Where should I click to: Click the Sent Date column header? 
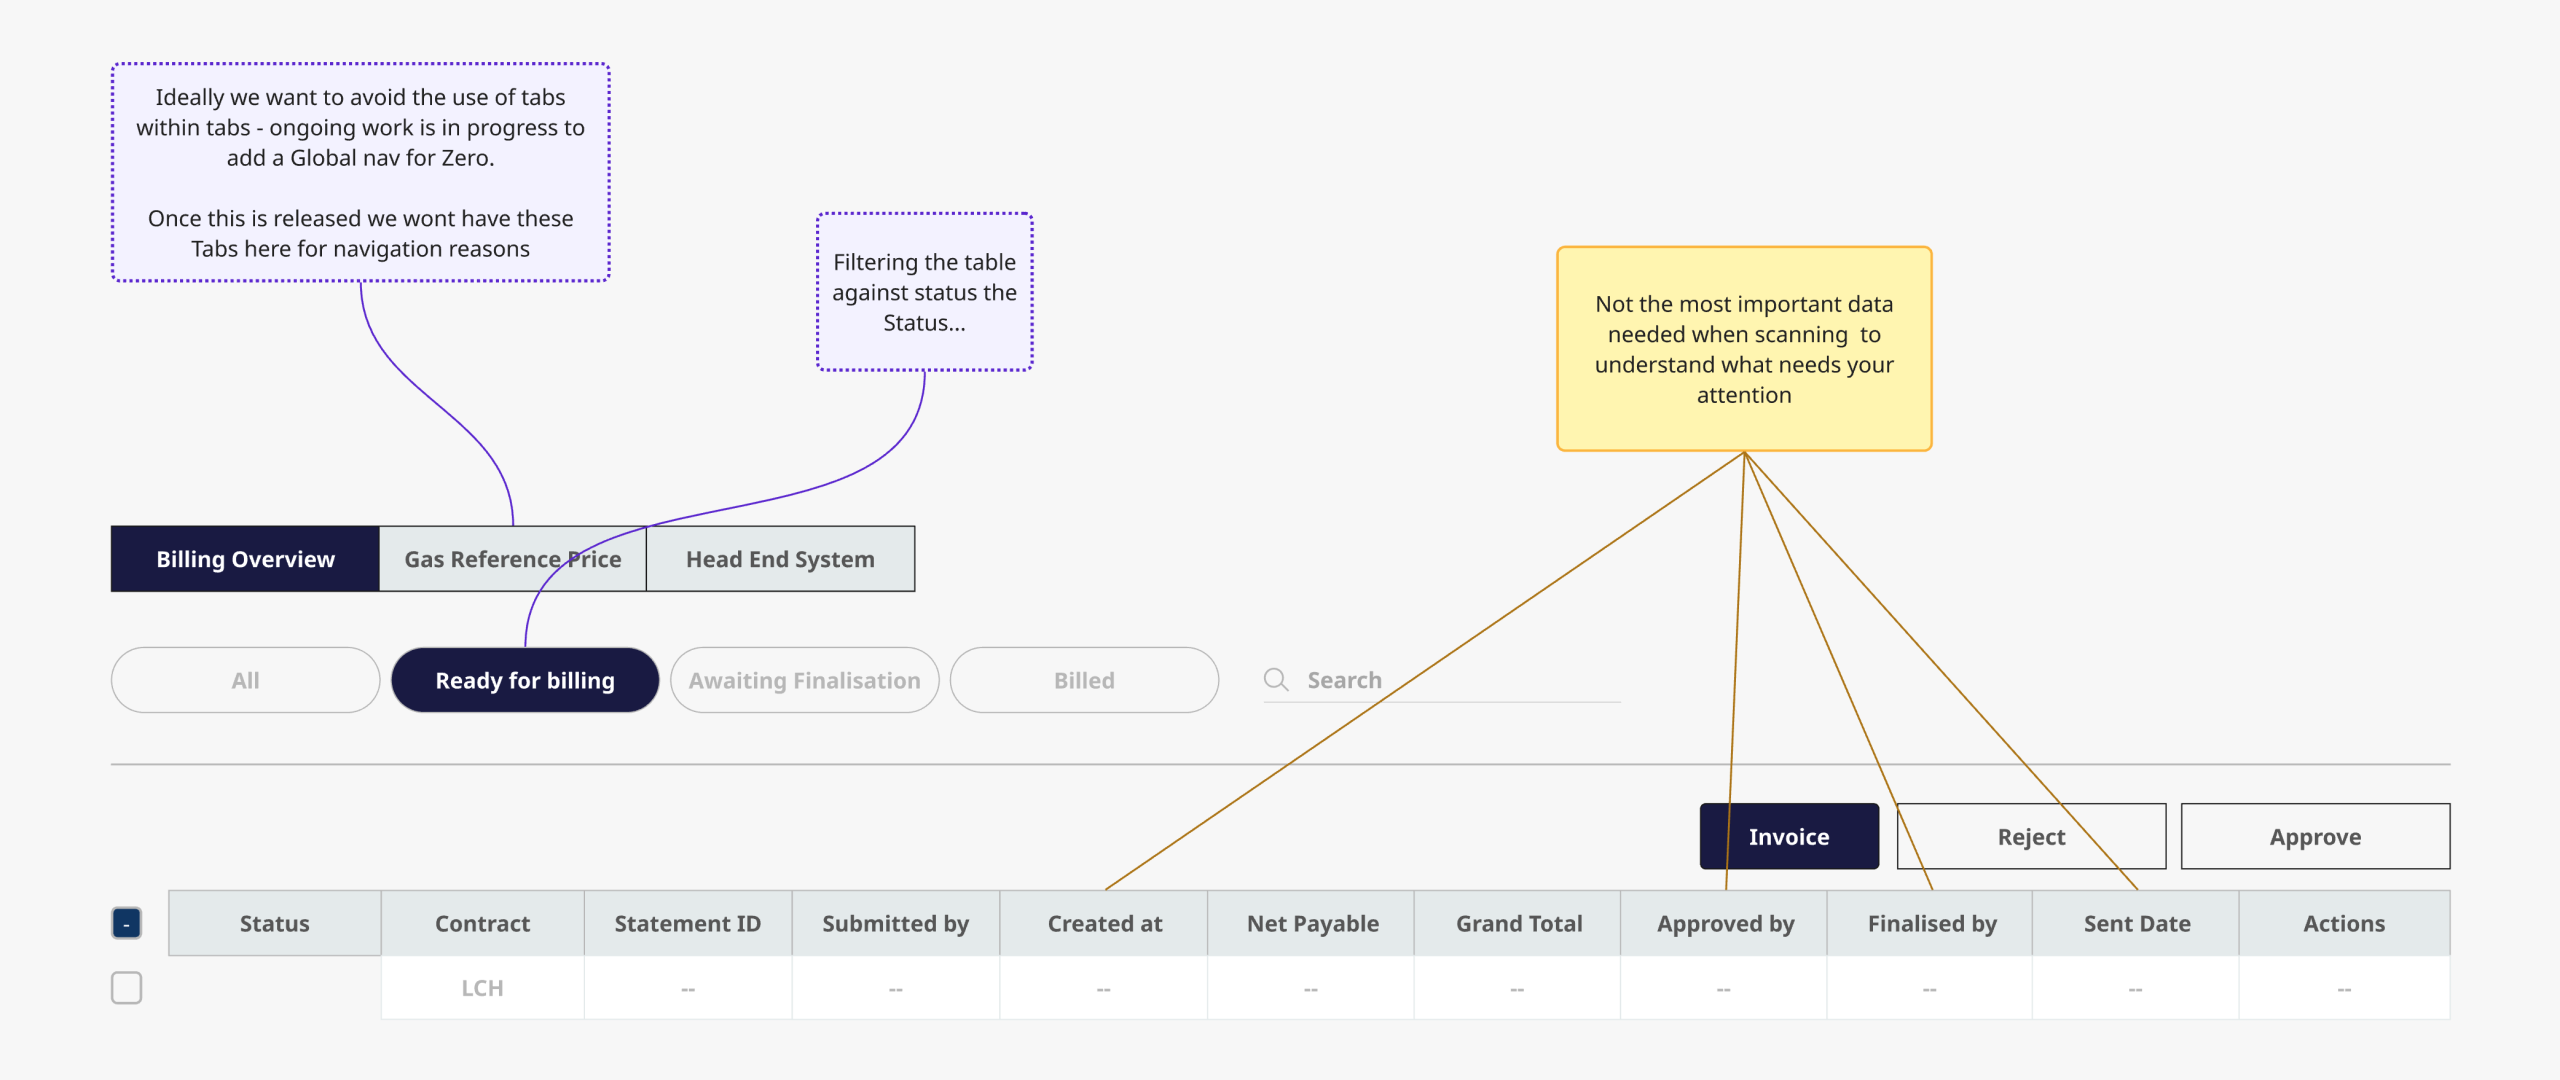(2136, 923)
